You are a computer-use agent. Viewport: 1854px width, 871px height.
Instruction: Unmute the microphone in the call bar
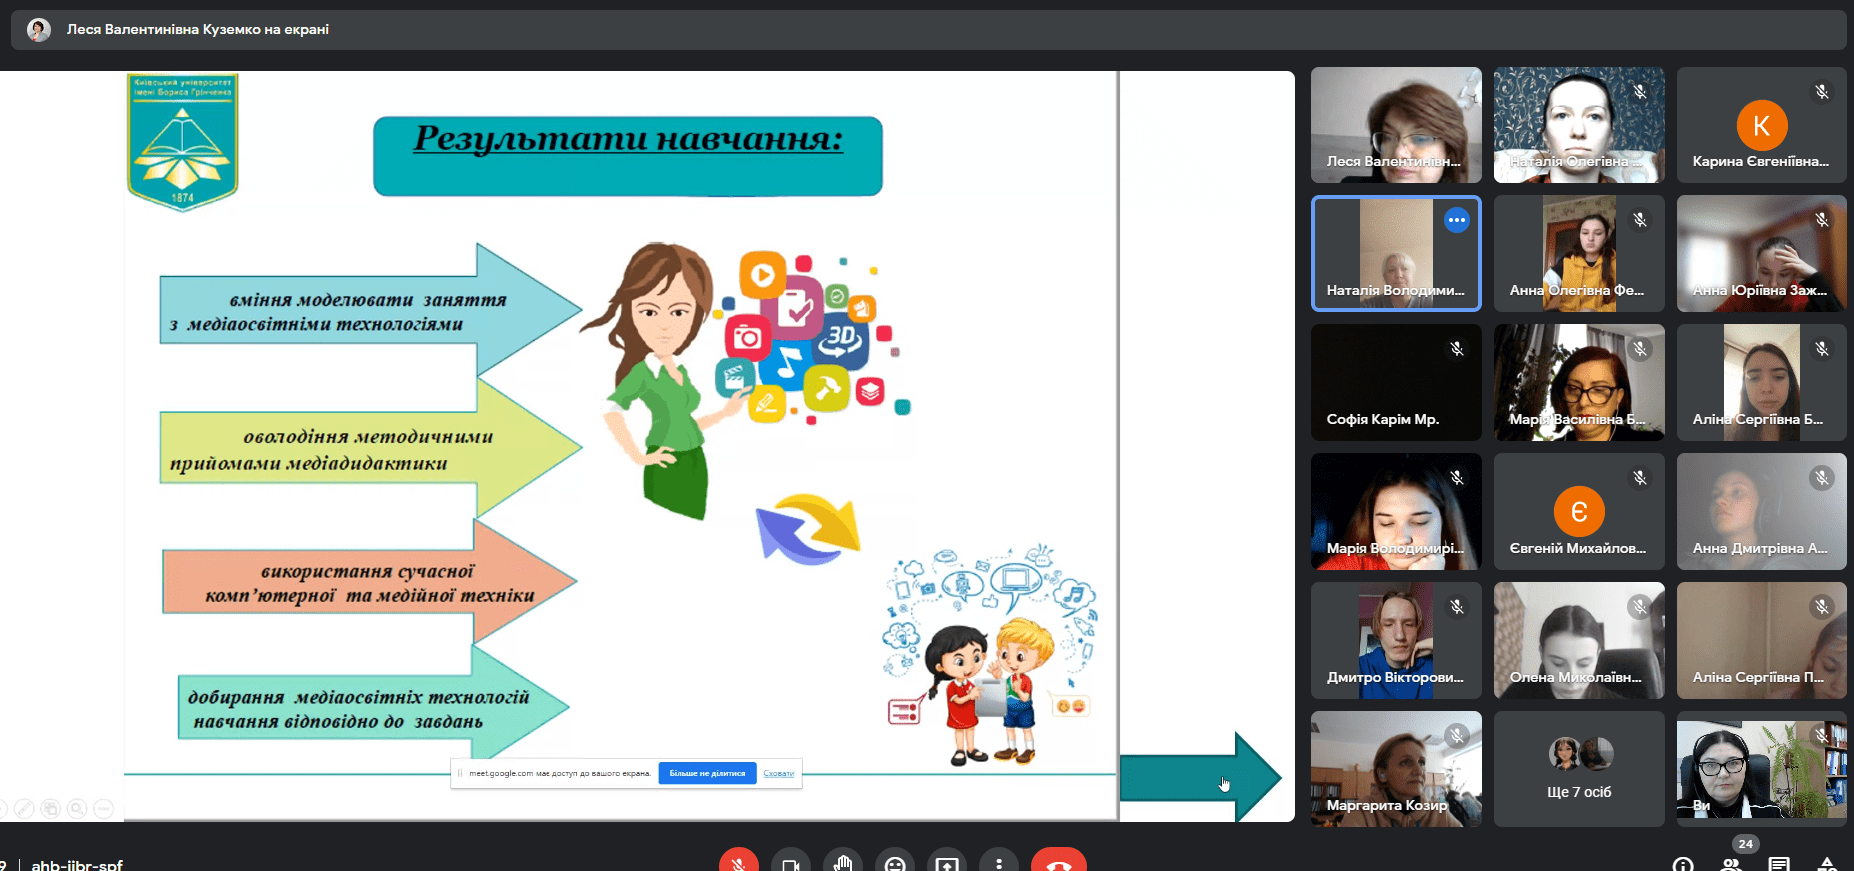pyautogui.click(x=738, y=863)
